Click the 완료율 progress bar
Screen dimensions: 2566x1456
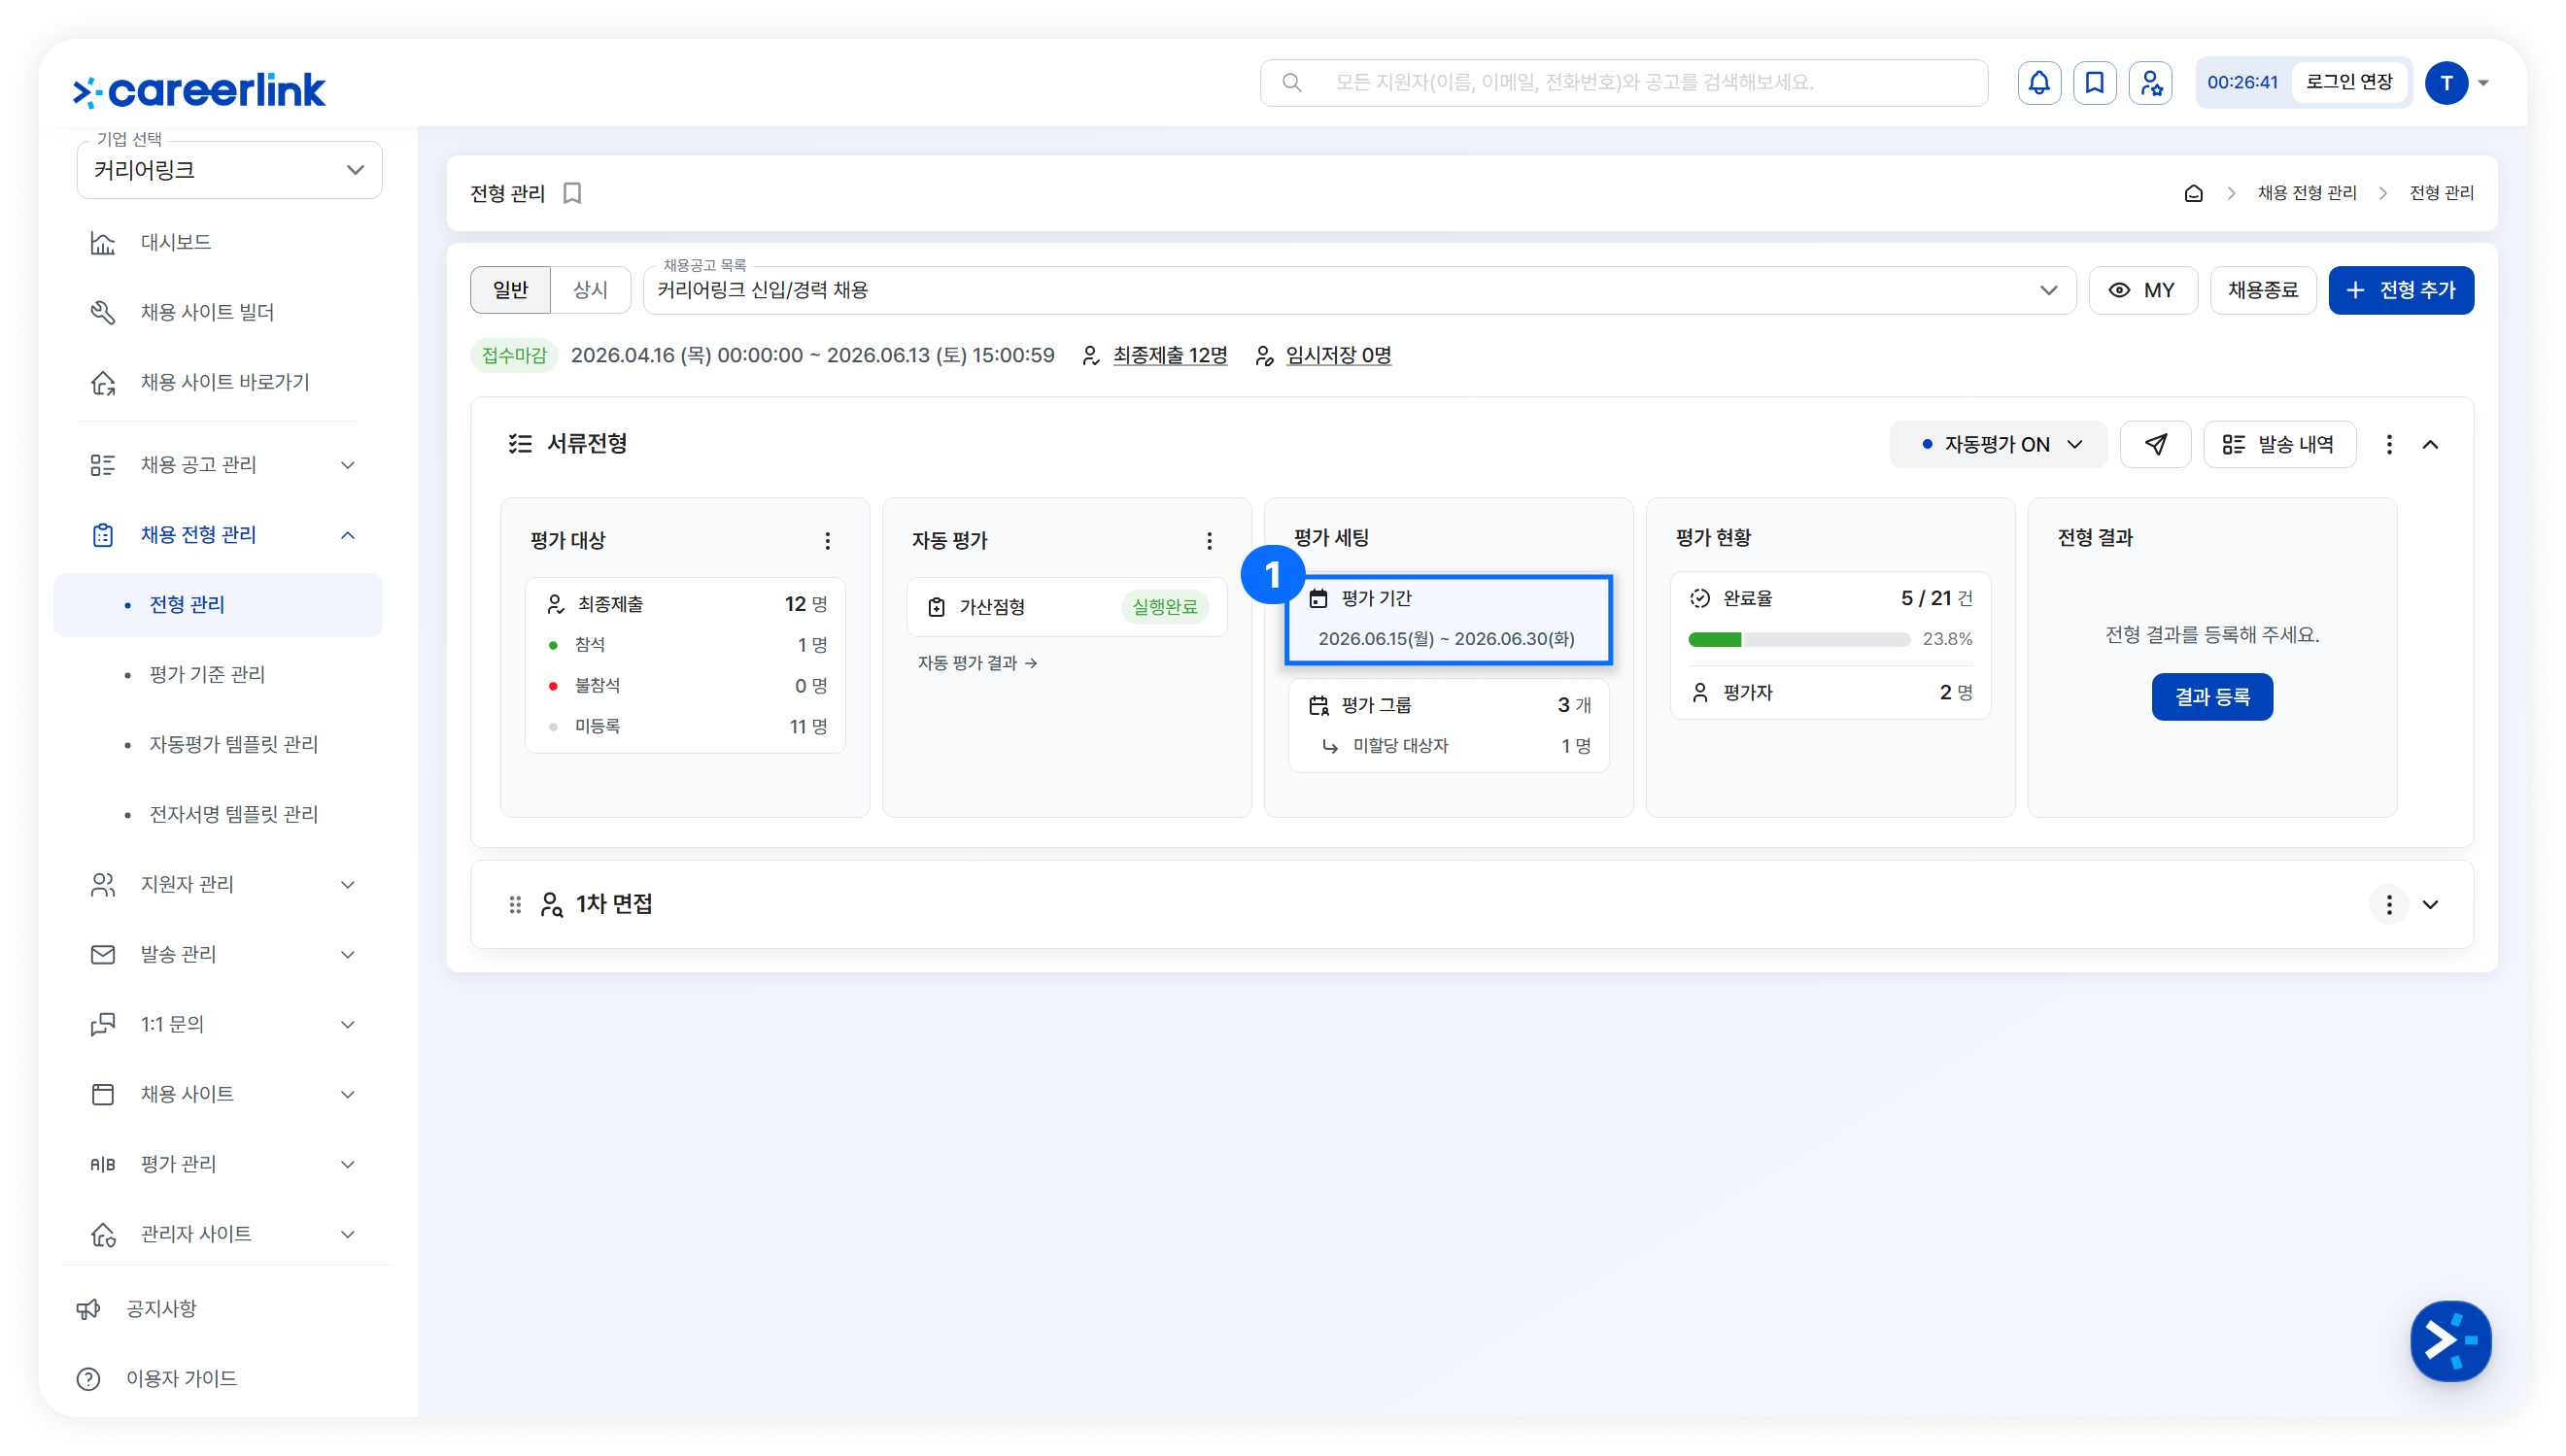tap(1798, 639)
